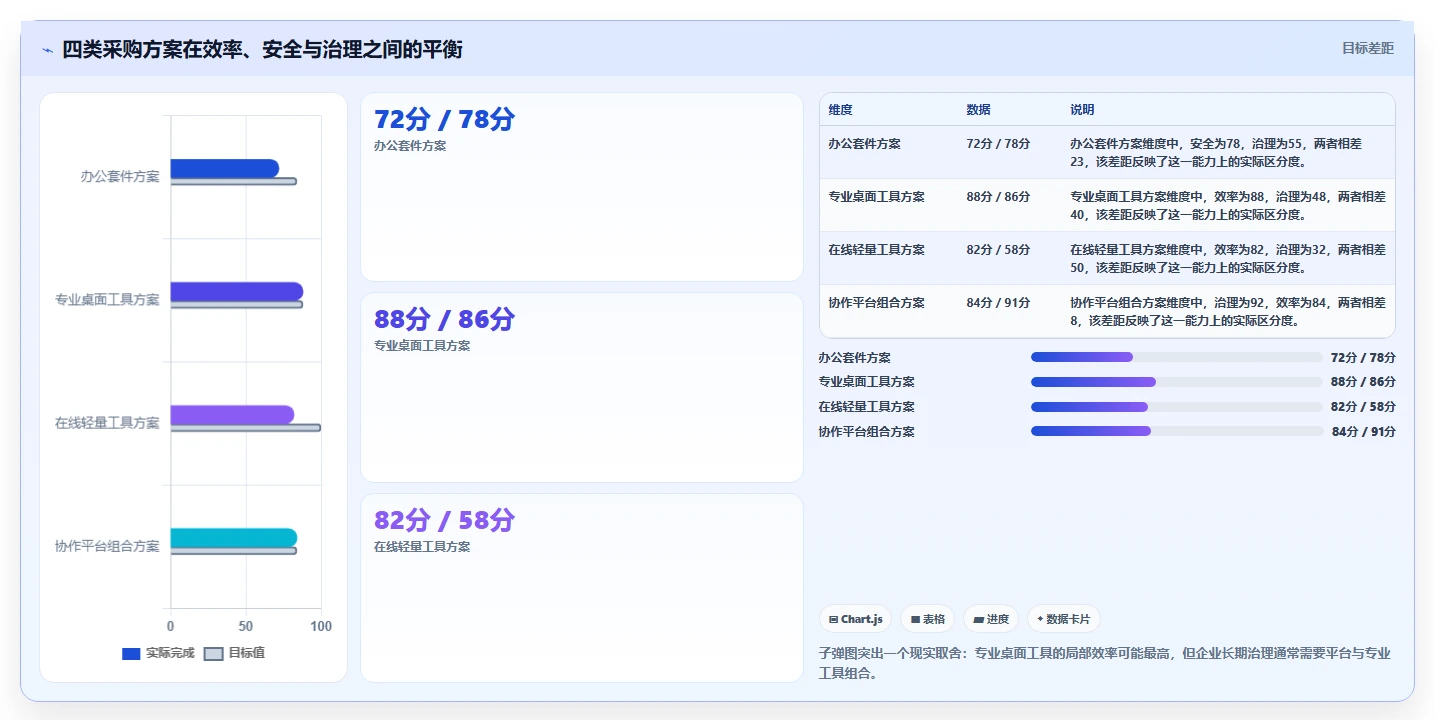The image size is (1435, 720).
Task: Click the description mentioning 两者相差8
Action: click(x=1228, y=311)
